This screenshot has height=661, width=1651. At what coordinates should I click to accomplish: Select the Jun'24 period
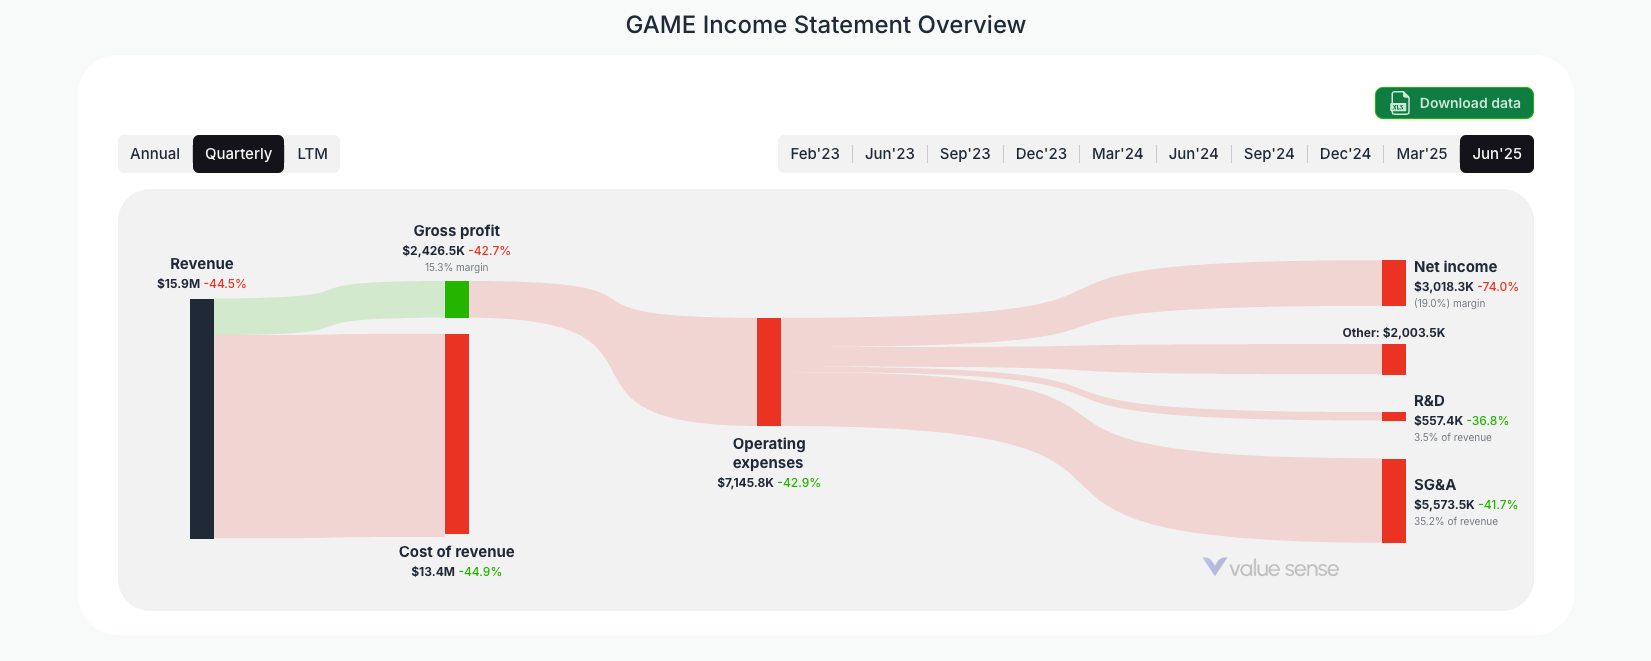coord(1193,153)
